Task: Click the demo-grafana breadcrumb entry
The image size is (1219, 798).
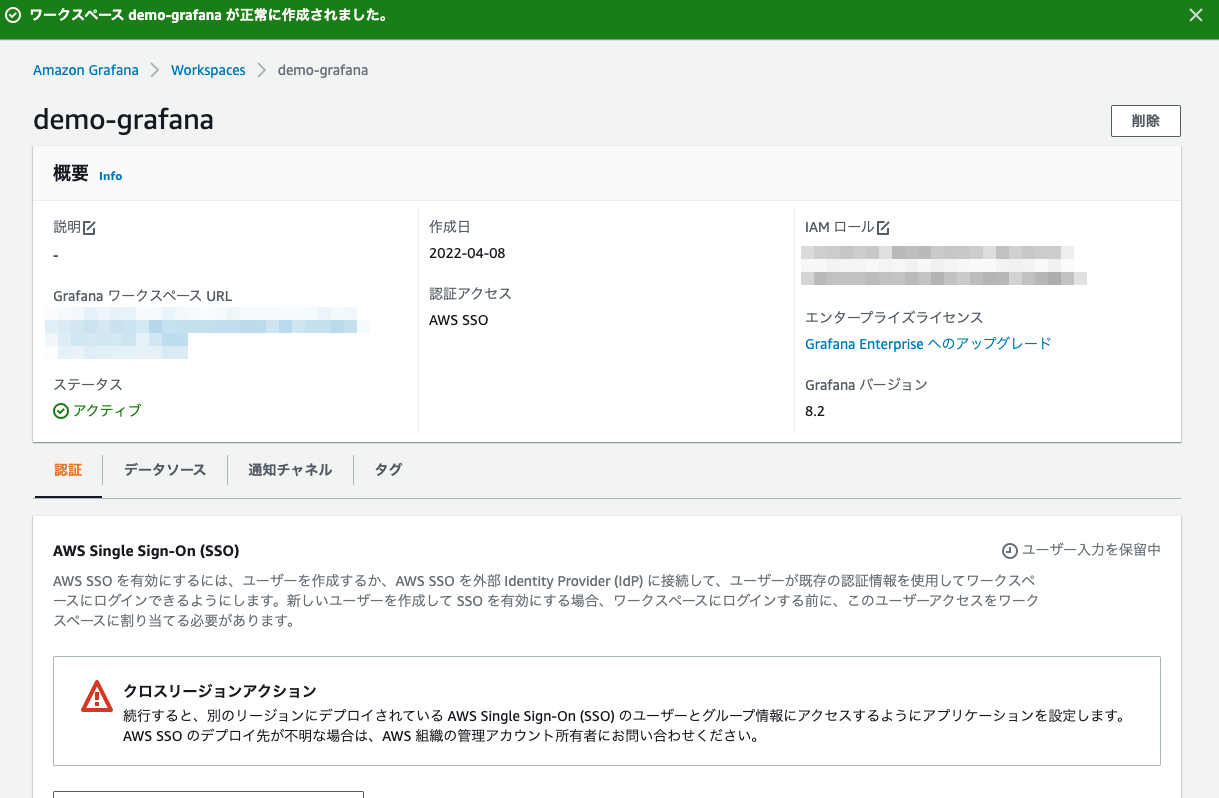Action: (323, 70)
